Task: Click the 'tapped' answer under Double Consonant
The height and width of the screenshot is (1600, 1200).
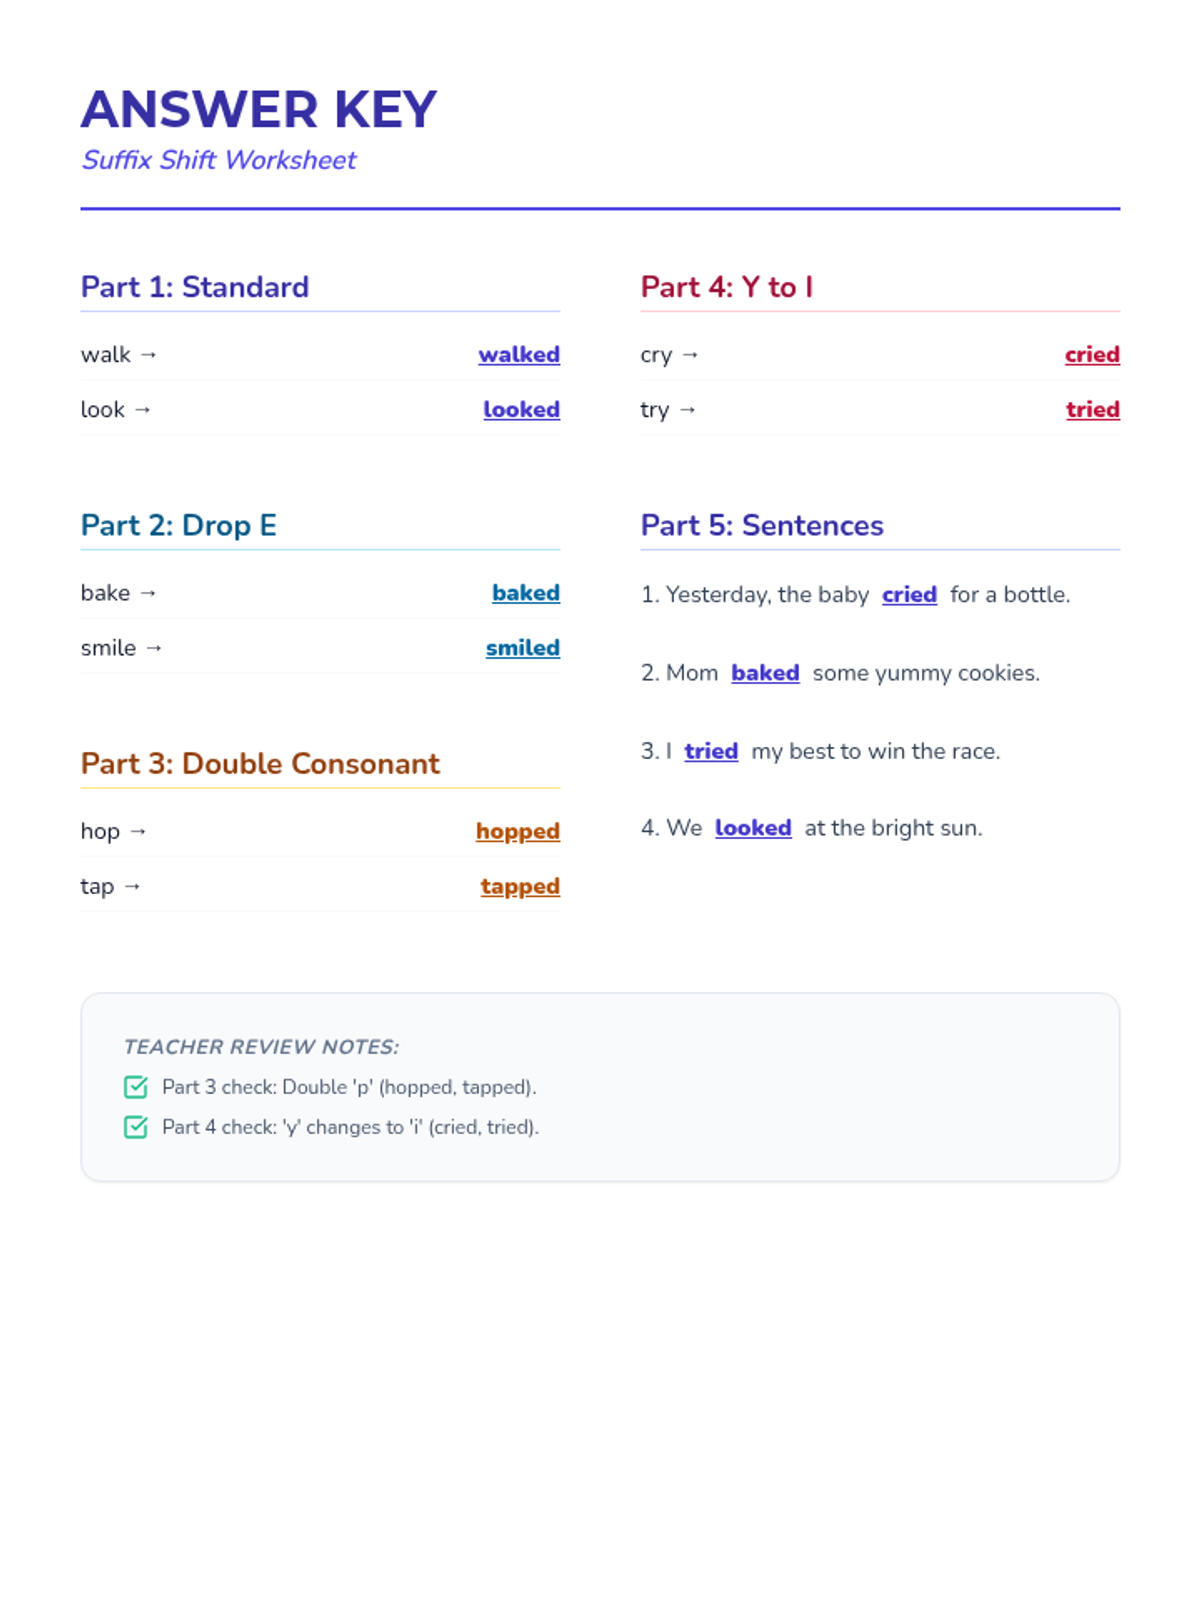Action: click(520, 886)
